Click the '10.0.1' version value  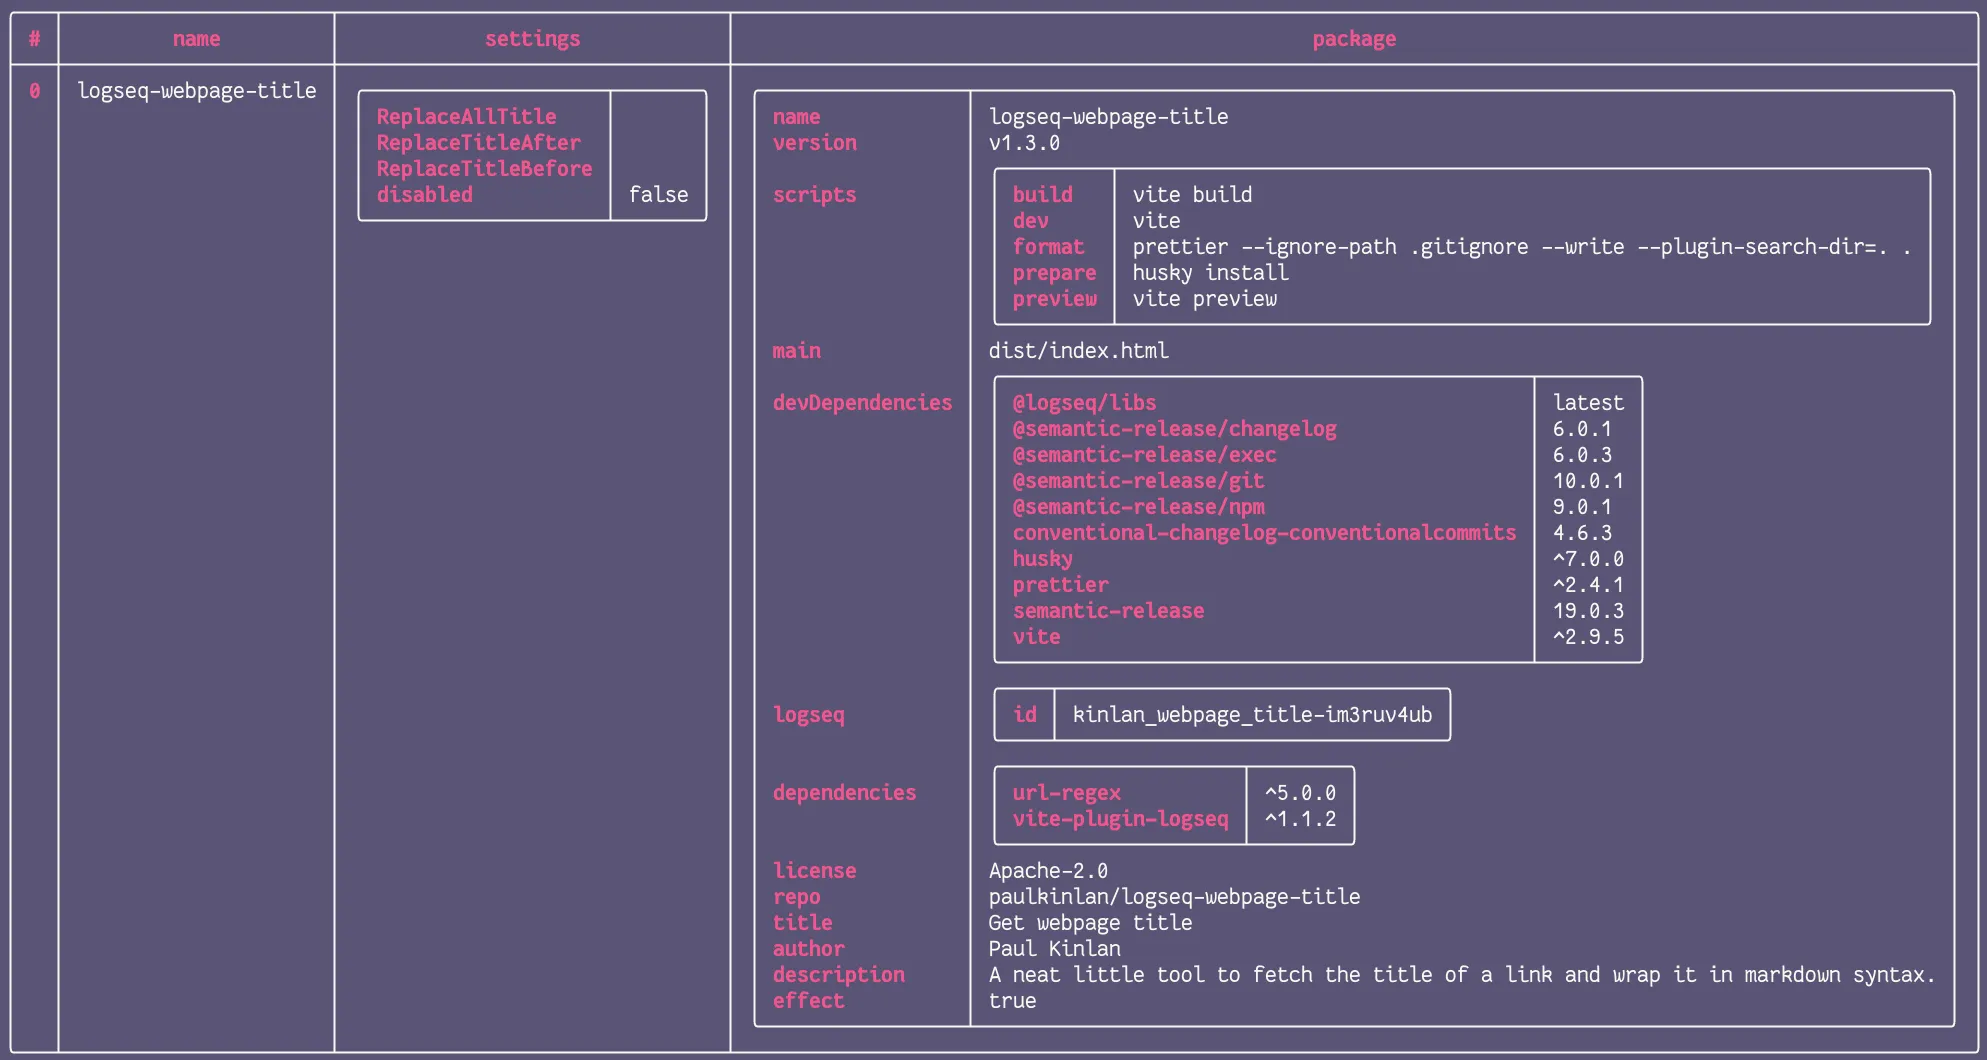[x=1588, y=481]
